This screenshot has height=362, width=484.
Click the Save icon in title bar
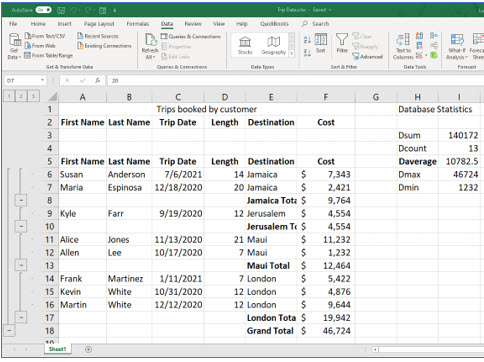point(61,10)
